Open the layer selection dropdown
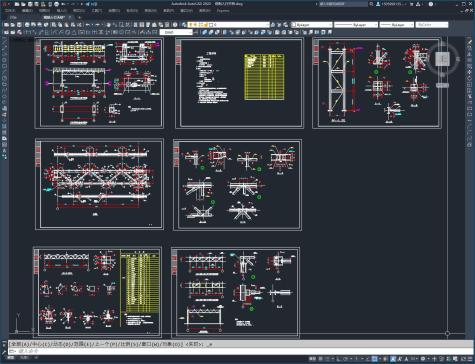The width and height of the screenshot is (475, 364). [x=228, y=25]
